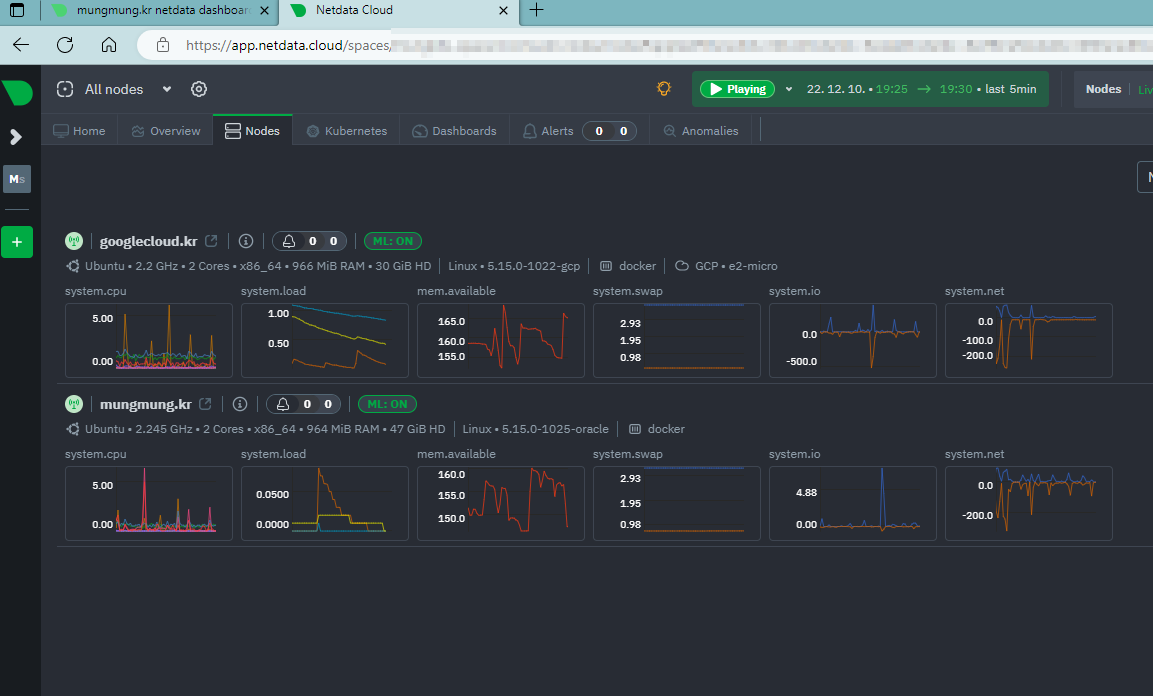Click Linux 5.15.0-1025-oracle kernel text
The image size is (1153, 696).
pos(535,429)
